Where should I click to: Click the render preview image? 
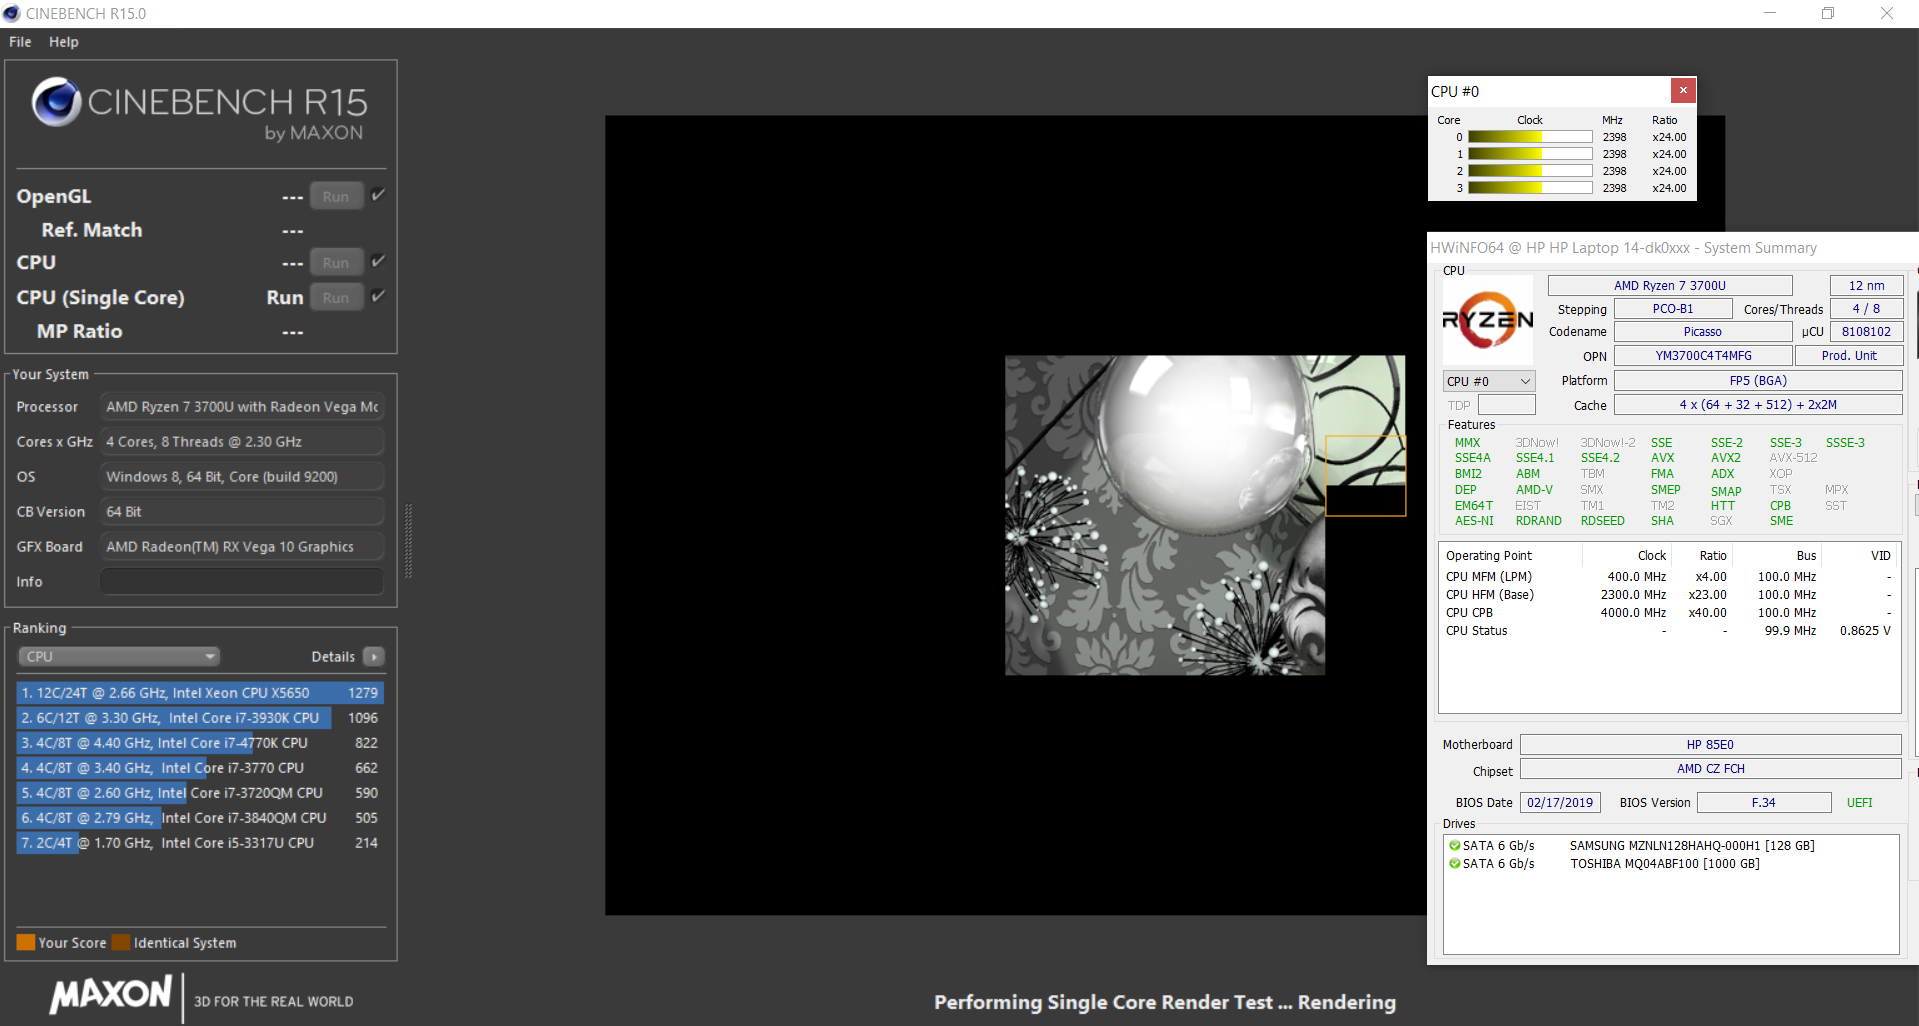(1205, 515)
